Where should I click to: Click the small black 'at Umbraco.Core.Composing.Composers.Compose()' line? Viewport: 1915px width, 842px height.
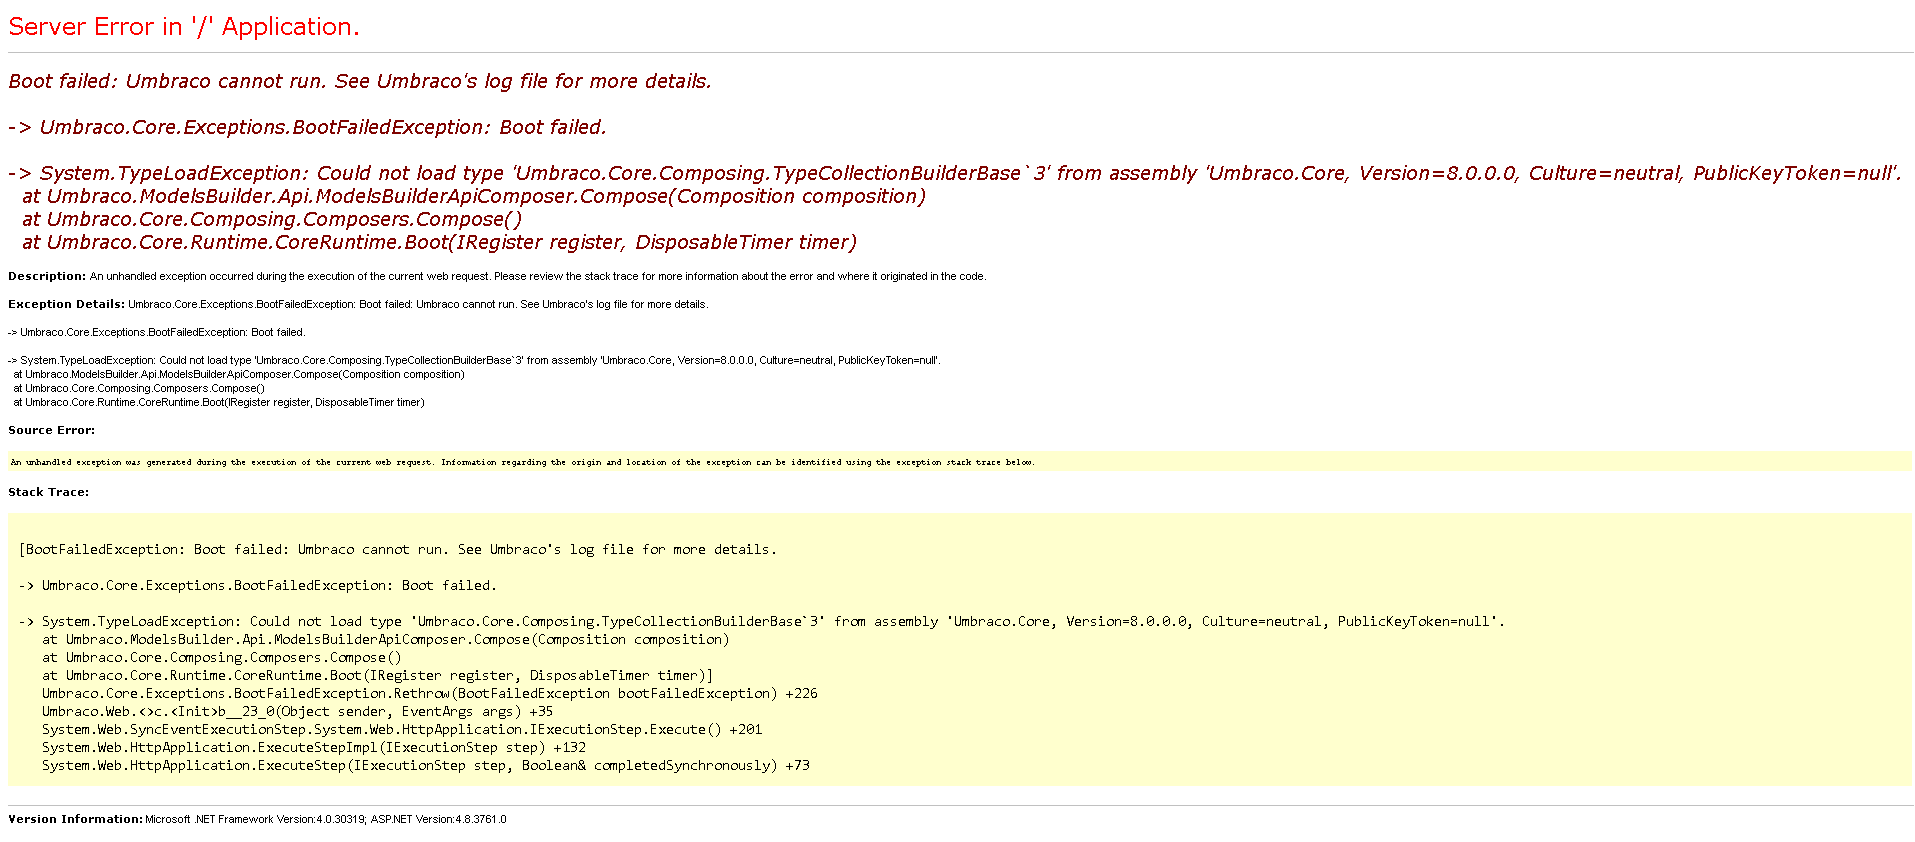pos(139,388)
